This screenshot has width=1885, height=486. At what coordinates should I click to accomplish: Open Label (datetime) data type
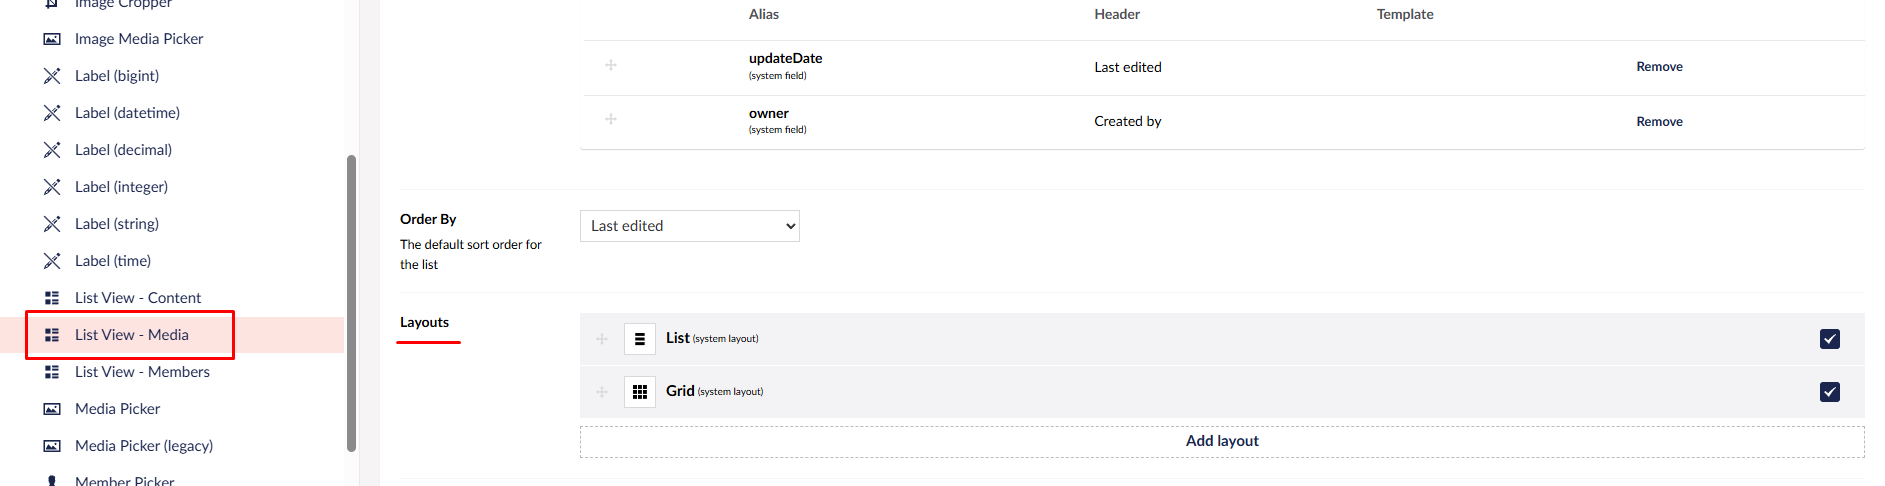127,113
